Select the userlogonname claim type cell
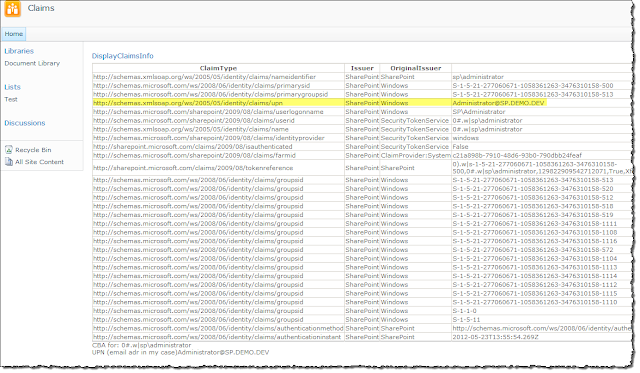 218,112
